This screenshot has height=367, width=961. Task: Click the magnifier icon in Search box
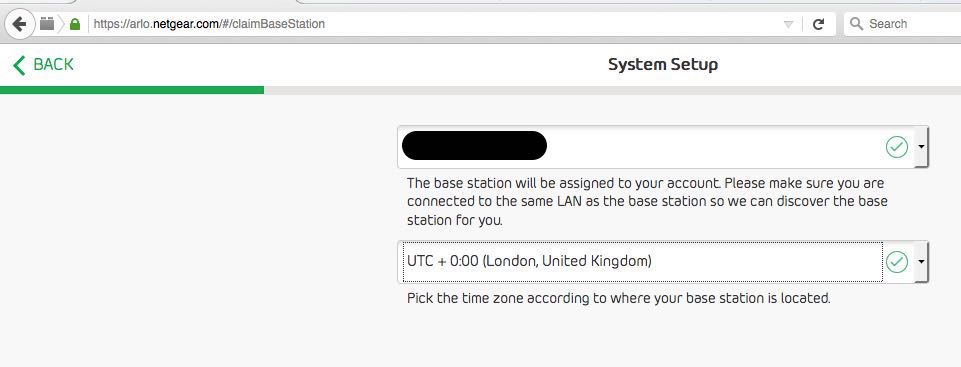856,24
